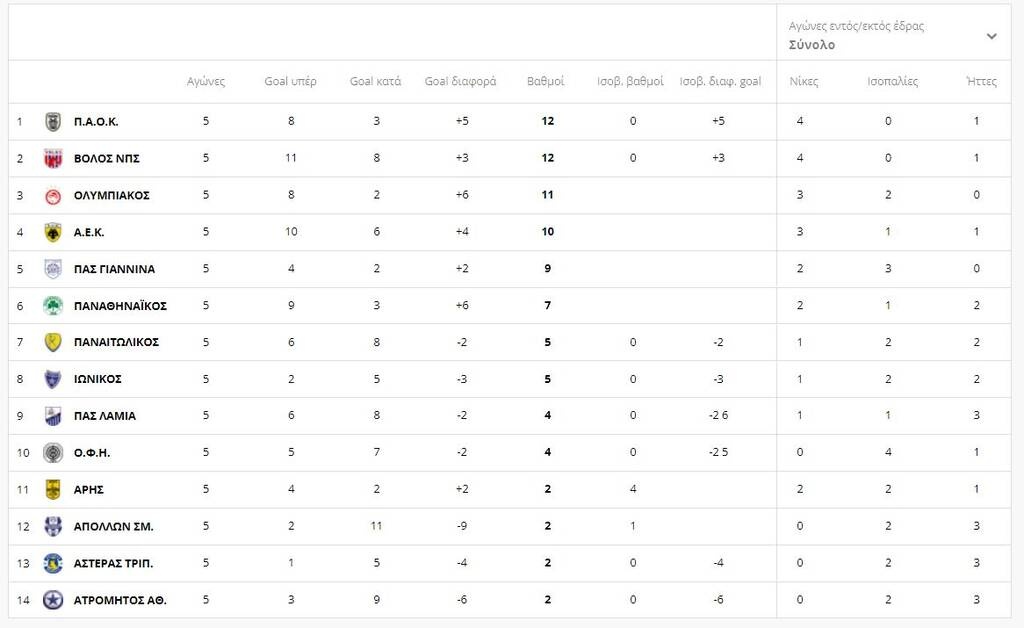This screenshot has height=628, width=1024.
Task: Click the ΑΤΡΟΜΗΤΟΣ ΑΘ. star logo
Action: pyautogui.click(x=53, y=600)
